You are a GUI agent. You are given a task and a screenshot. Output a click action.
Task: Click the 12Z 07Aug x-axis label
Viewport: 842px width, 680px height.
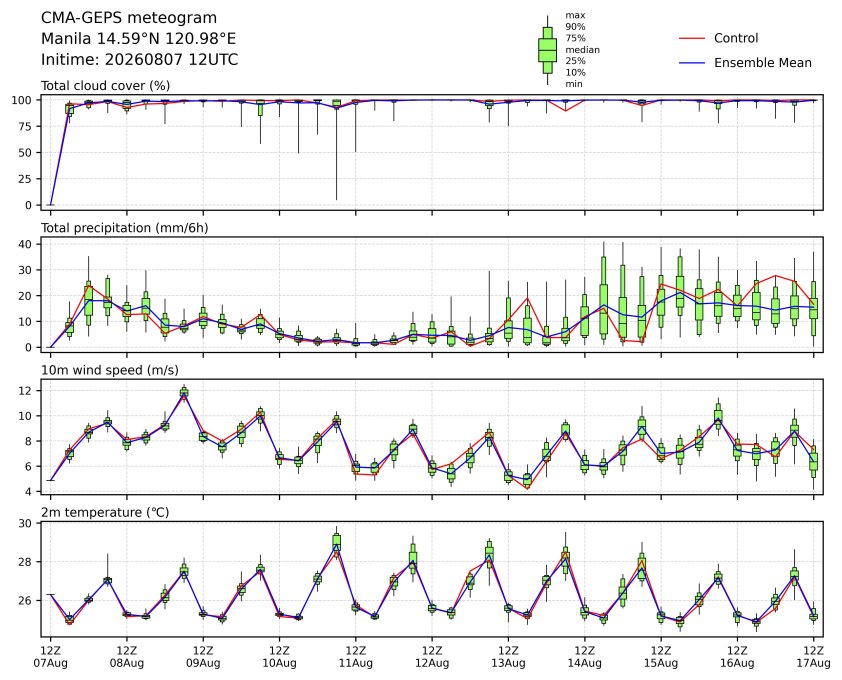tap(50, 656)
